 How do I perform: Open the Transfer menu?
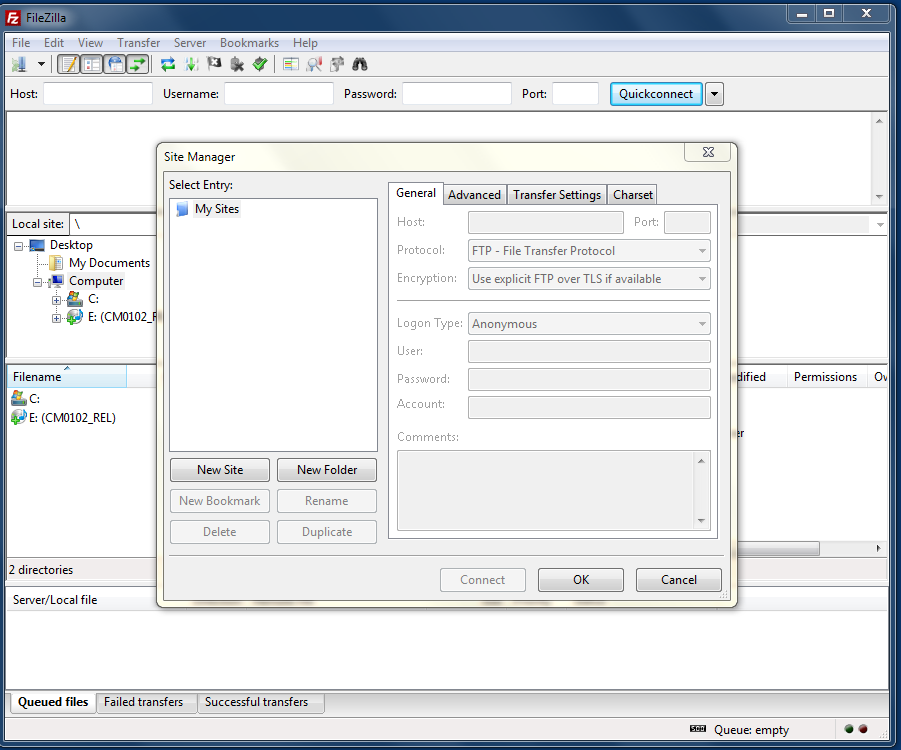point(138,43)
